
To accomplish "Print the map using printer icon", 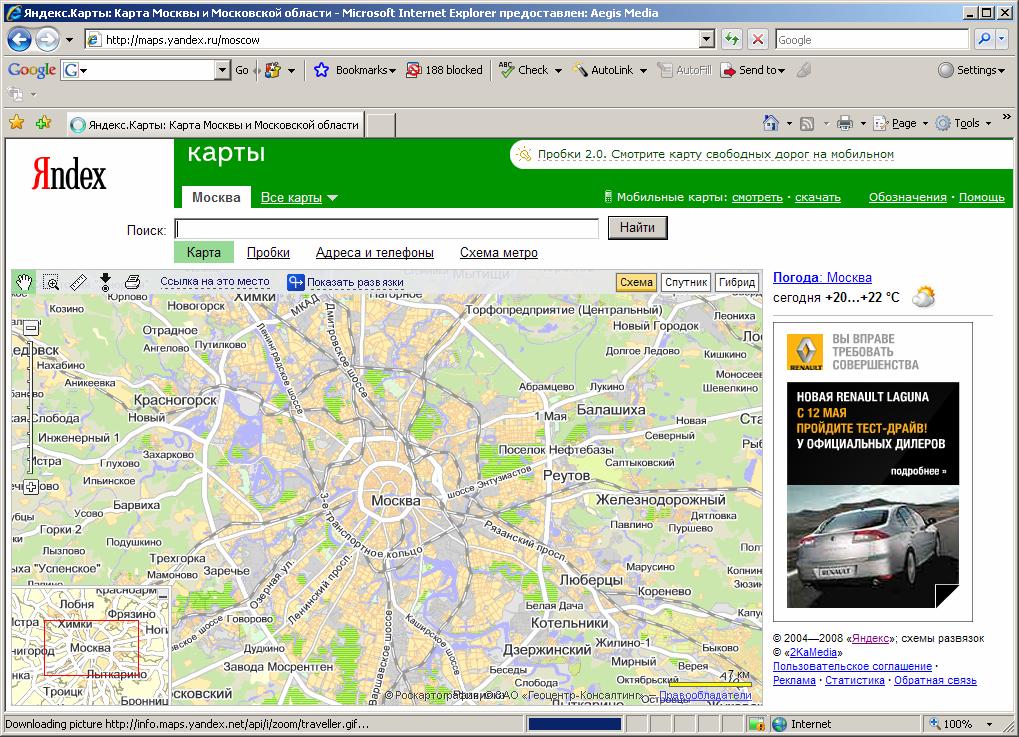I will [x=132, y=283].
